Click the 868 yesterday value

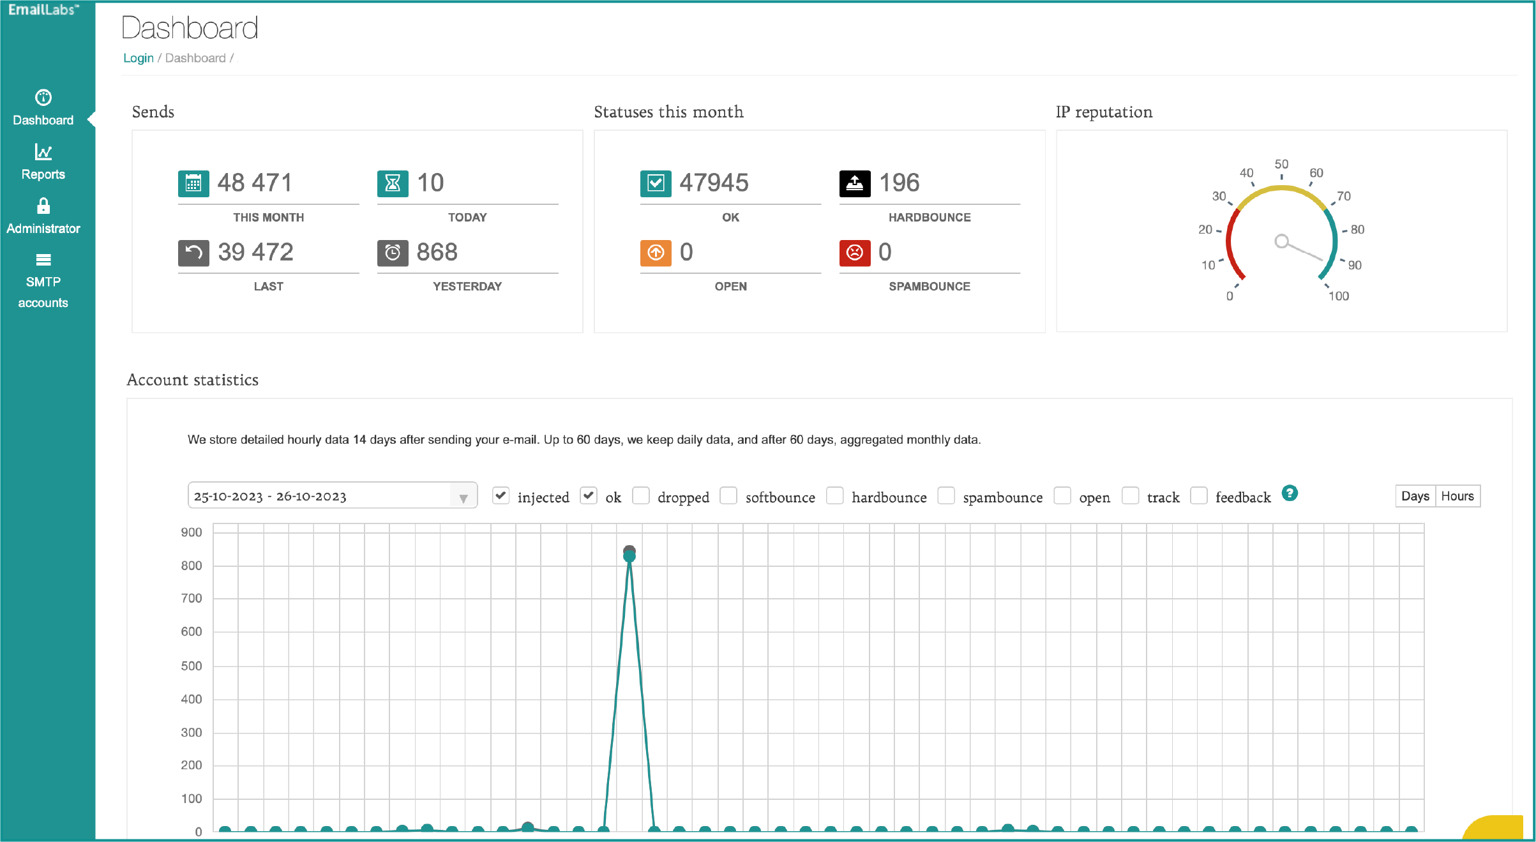(x=437, y=252)
